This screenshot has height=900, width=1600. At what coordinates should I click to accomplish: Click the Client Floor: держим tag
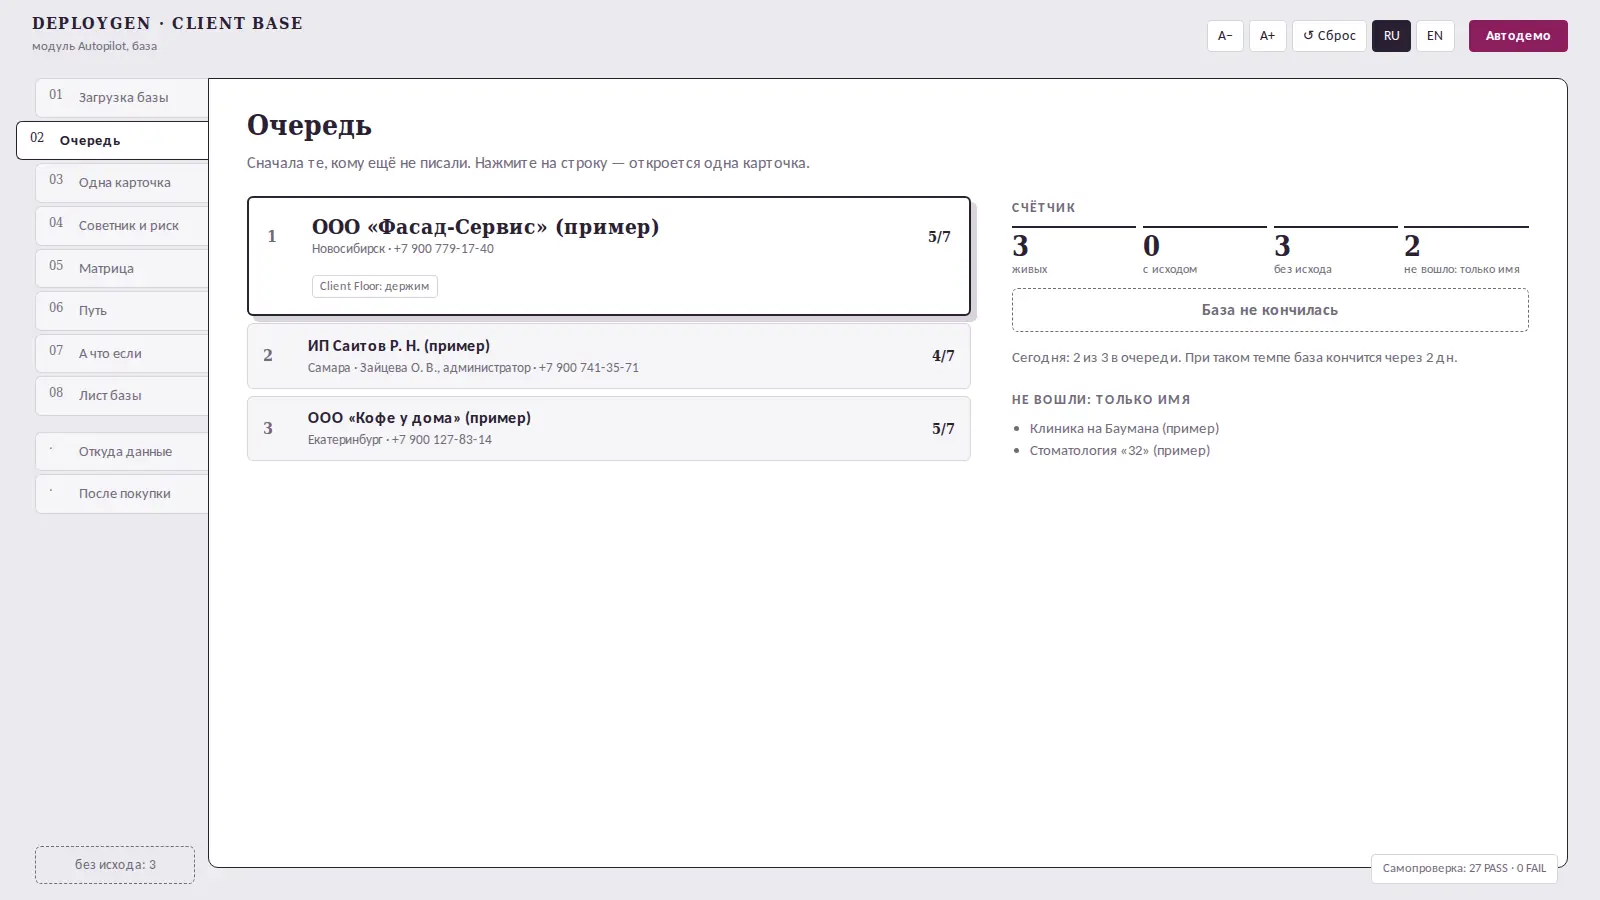(375, 286)
